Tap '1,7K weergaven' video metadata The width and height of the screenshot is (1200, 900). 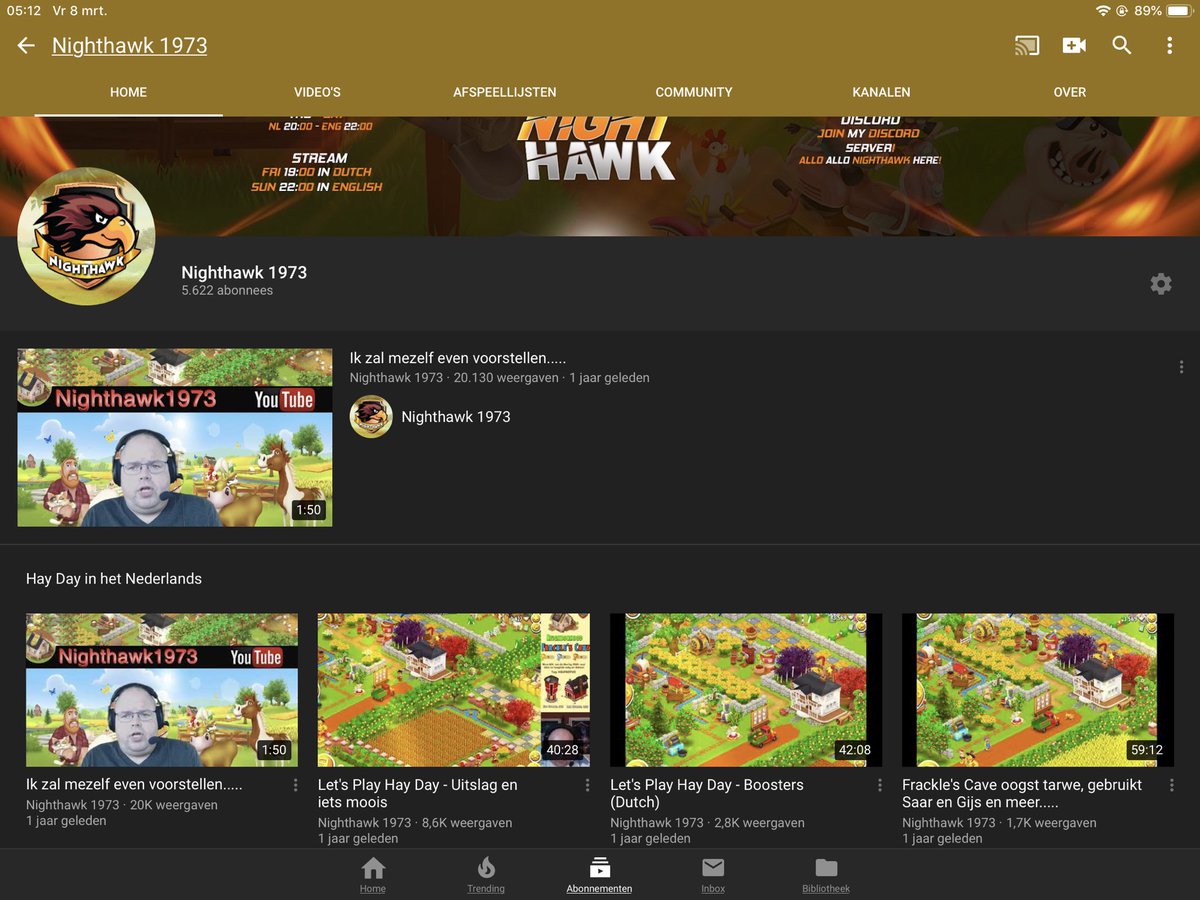click(1051, 823)
